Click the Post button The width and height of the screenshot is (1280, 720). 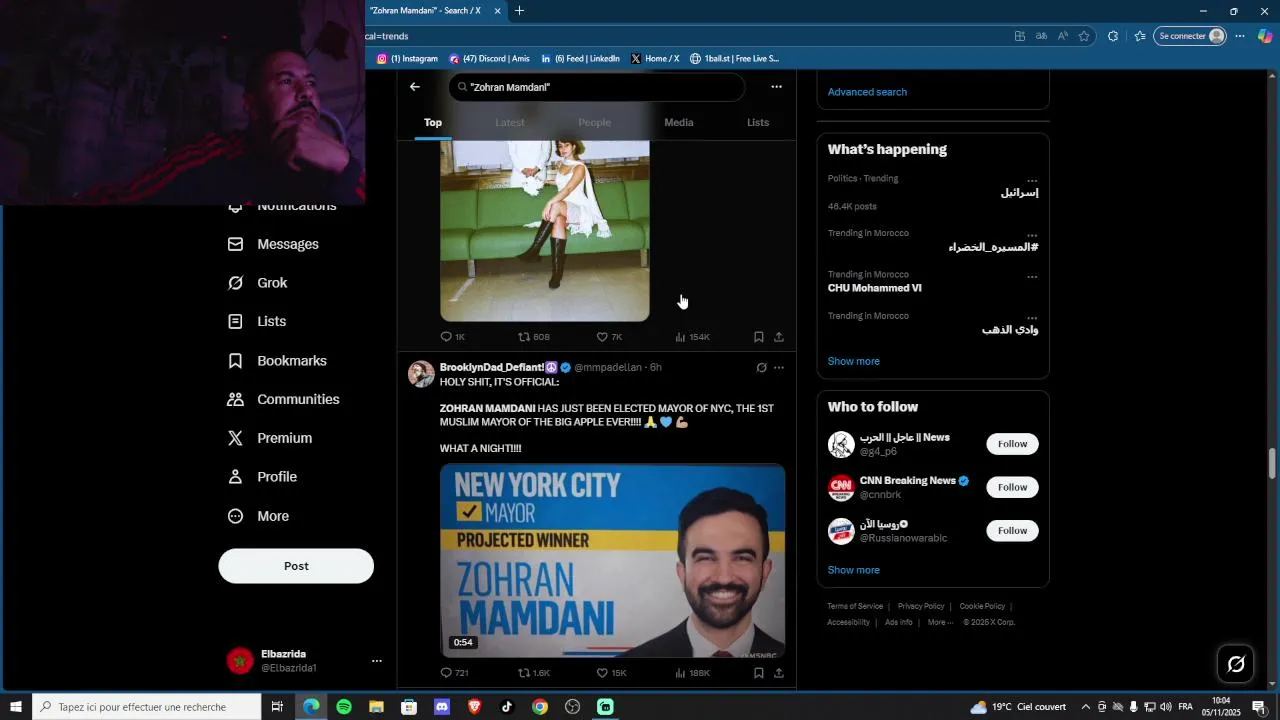[296, 566]
